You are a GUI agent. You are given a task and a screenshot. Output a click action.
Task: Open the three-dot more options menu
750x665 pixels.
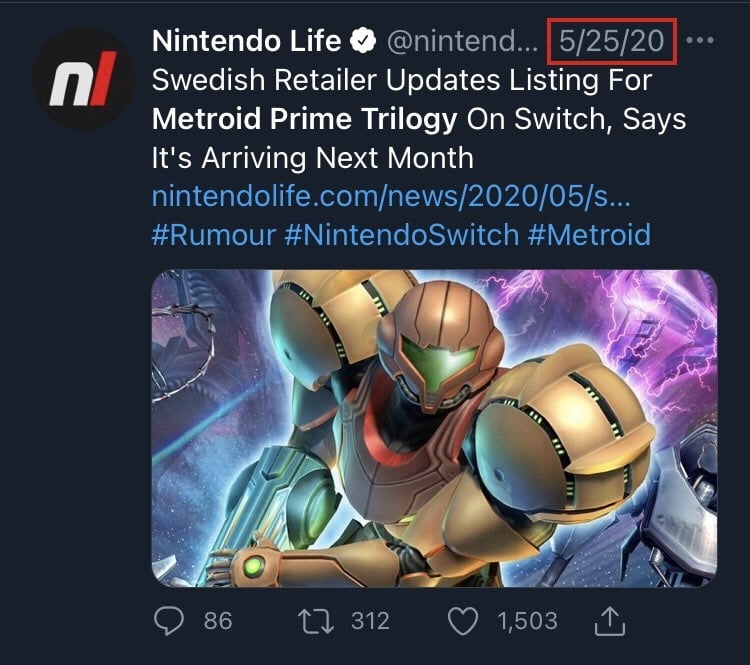(x=703, y=43)
